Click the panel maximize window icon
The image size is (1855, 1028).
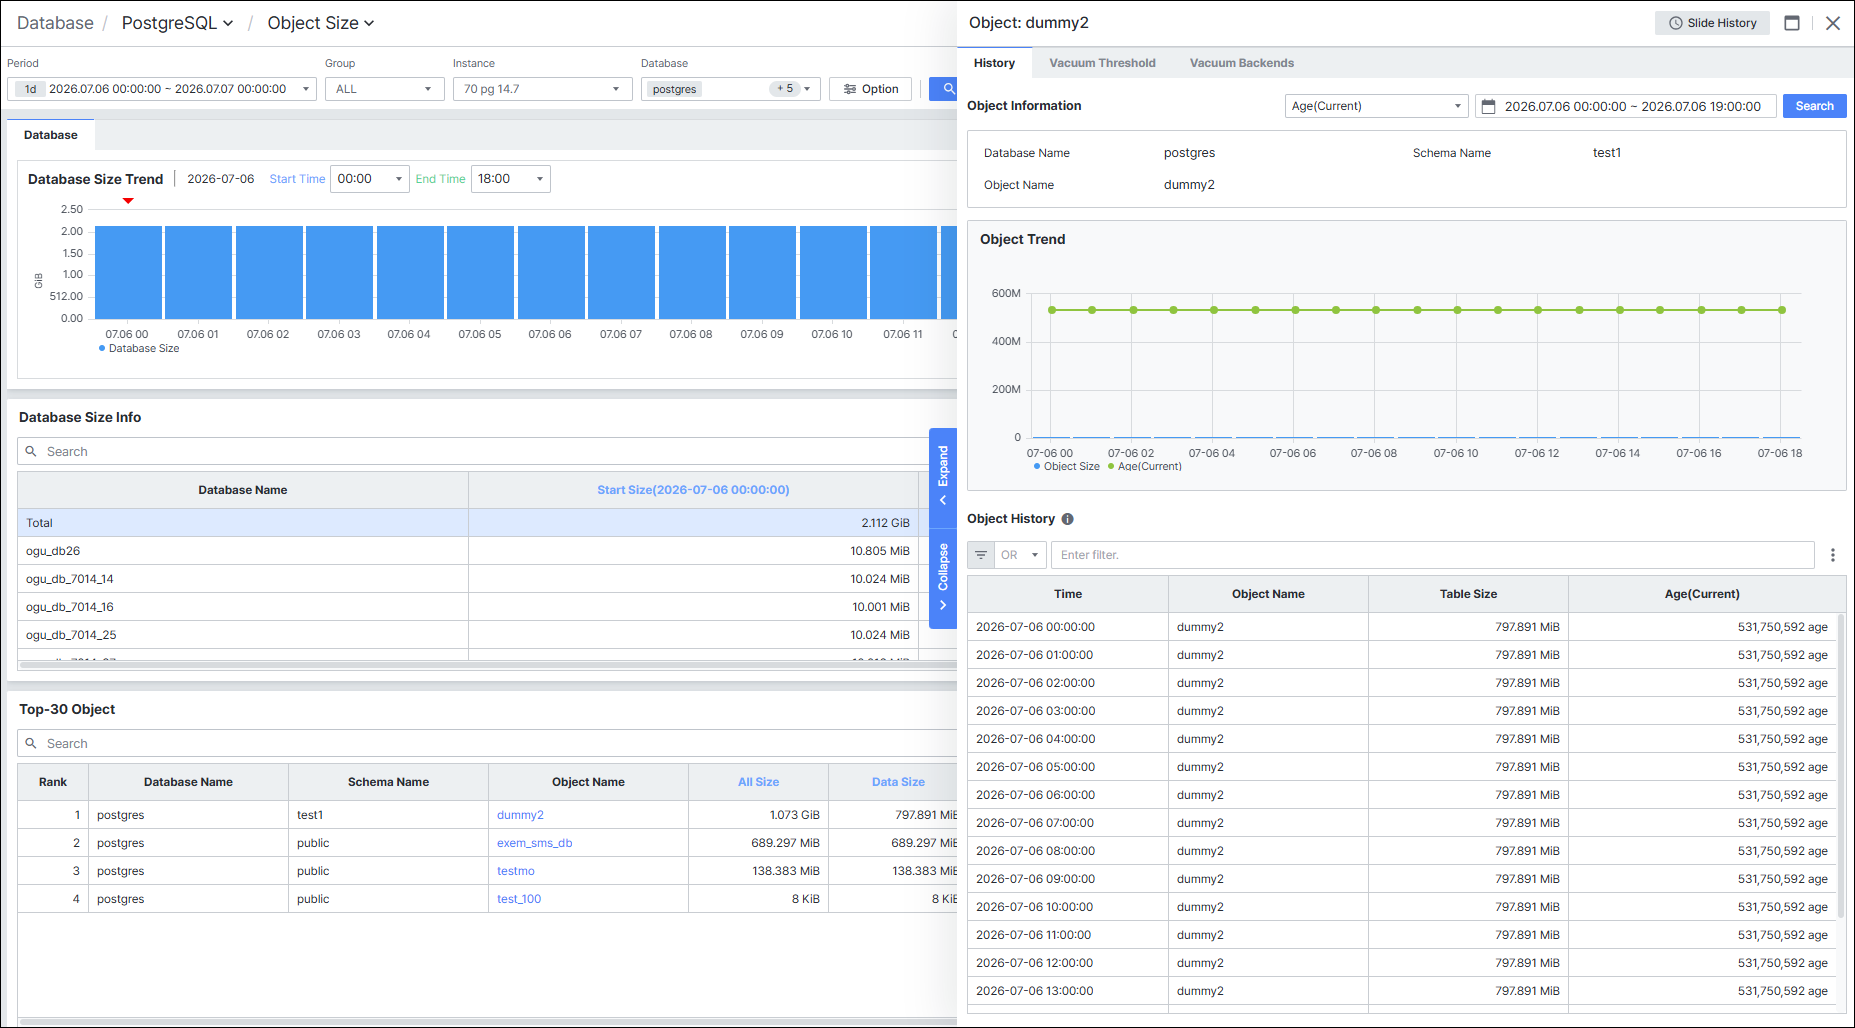1792,23
